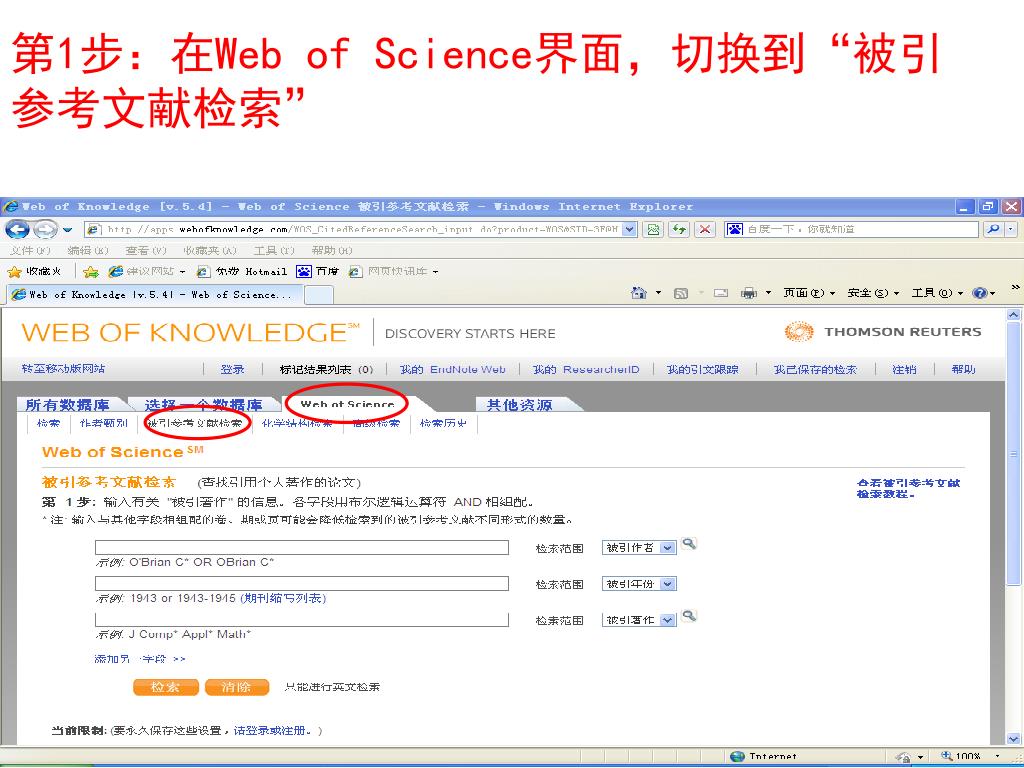Open the 编辑(E) menu
The height and width of the screenshot is (768, 1024).
(x=88, y=250)
